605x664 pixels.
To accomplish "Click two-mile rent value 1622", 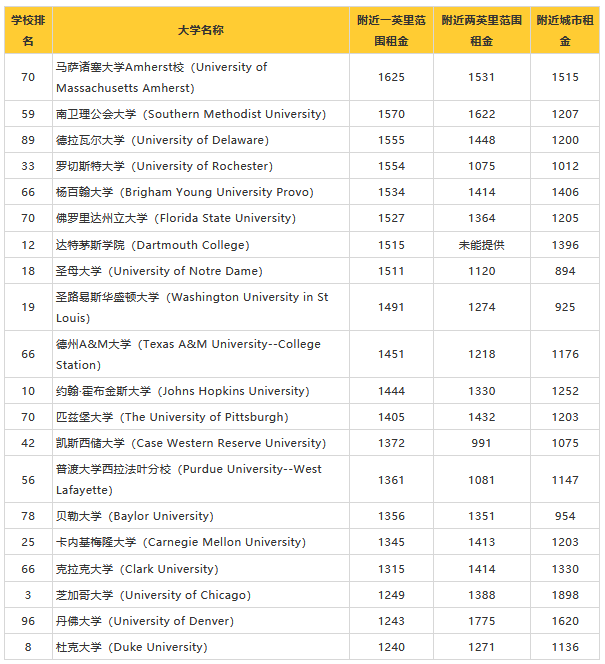I will pos(481,114).
